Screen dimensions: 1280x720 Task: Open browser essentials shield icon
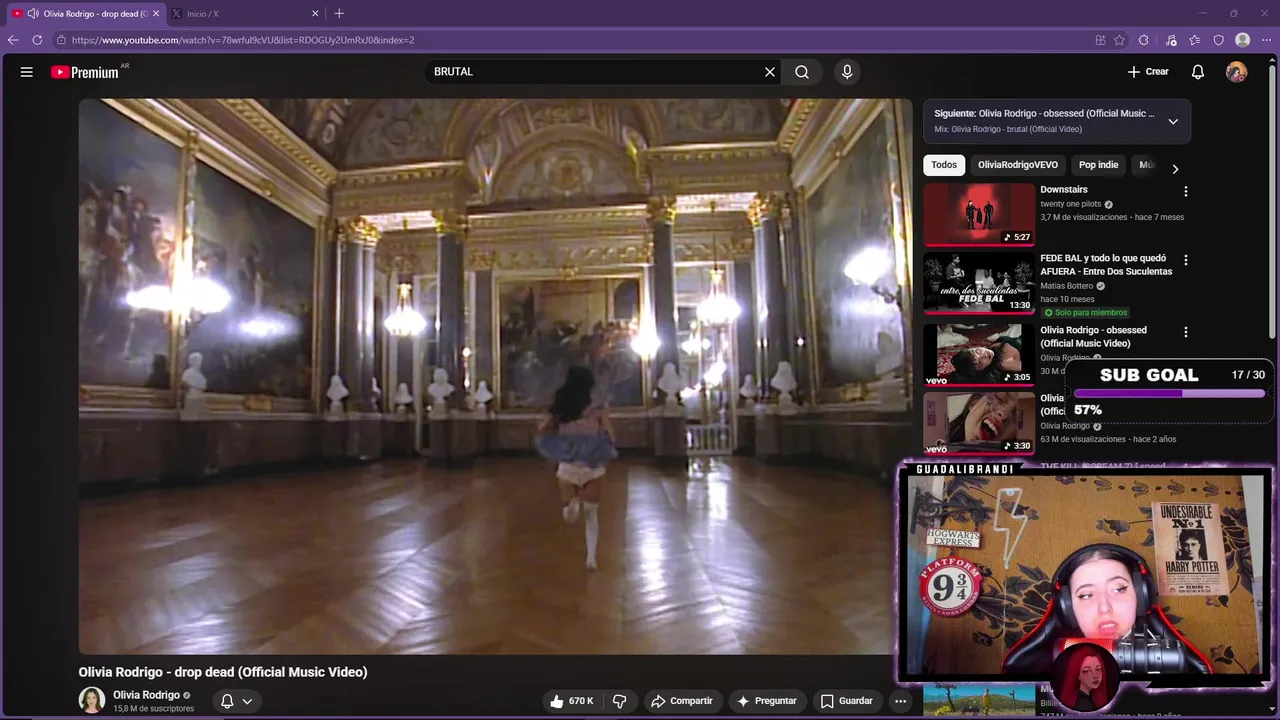coord(1219,40)
